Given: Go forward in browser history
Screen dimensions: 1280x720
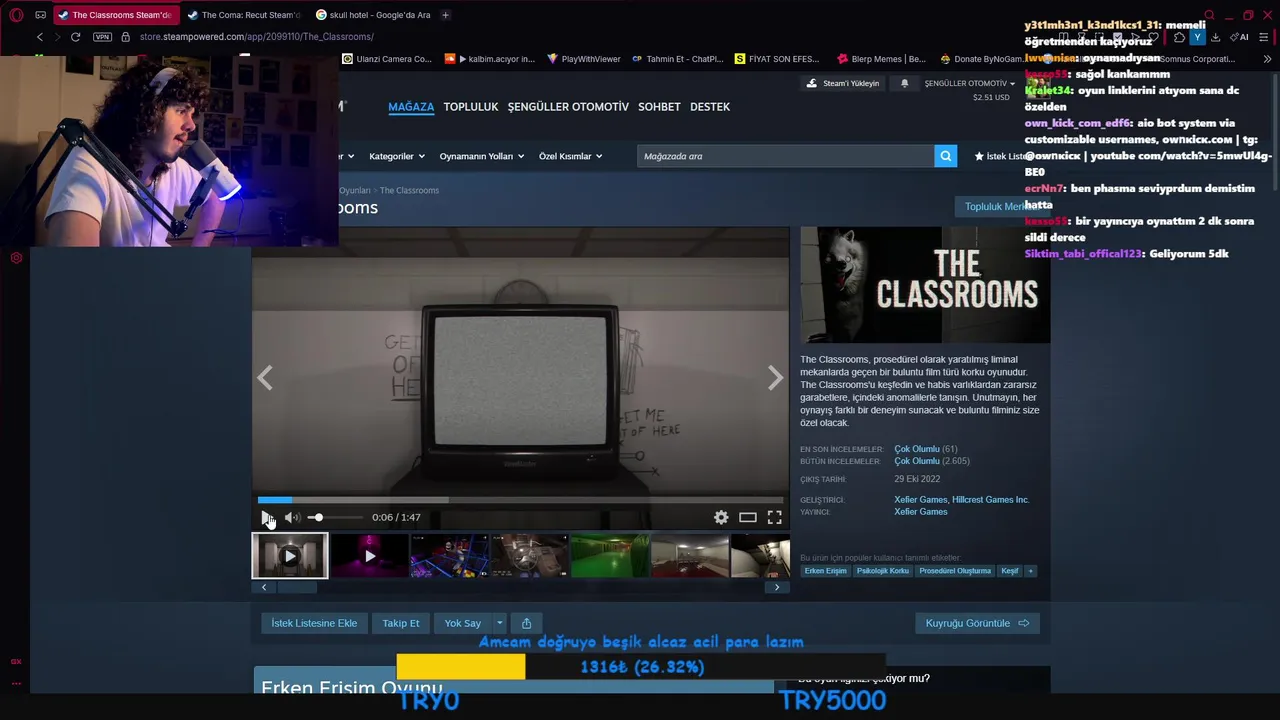Looking at the screenshot, I should tap(57, 37).
